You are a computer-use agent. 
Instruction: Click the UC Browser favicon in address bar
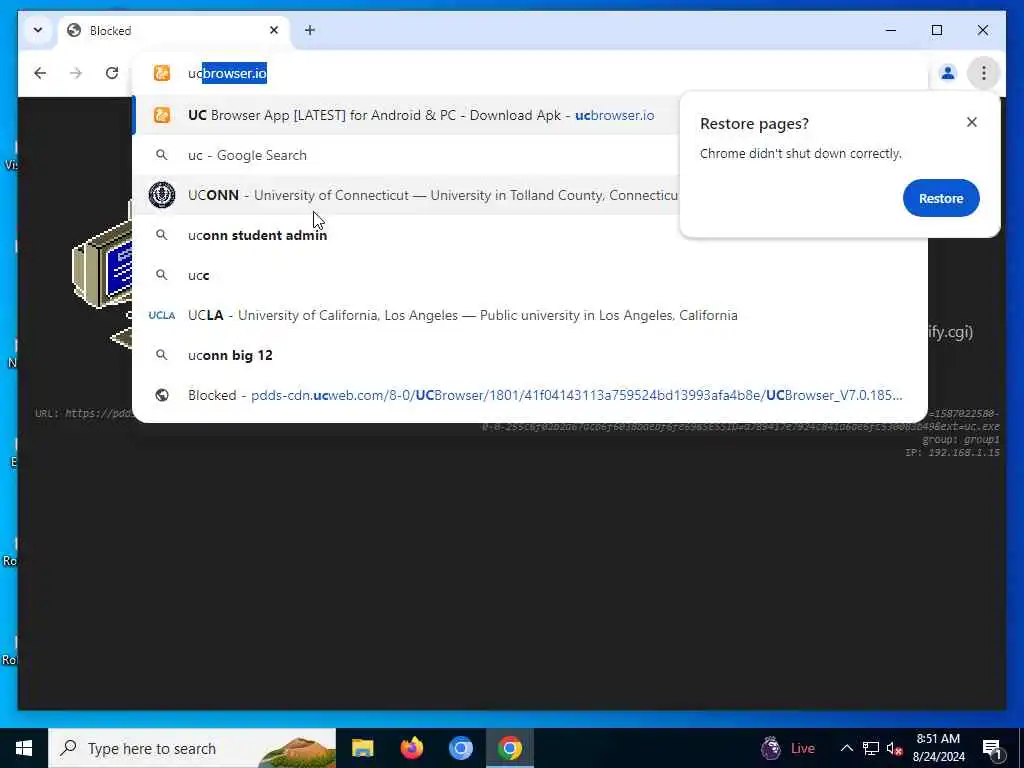[162, 73]
